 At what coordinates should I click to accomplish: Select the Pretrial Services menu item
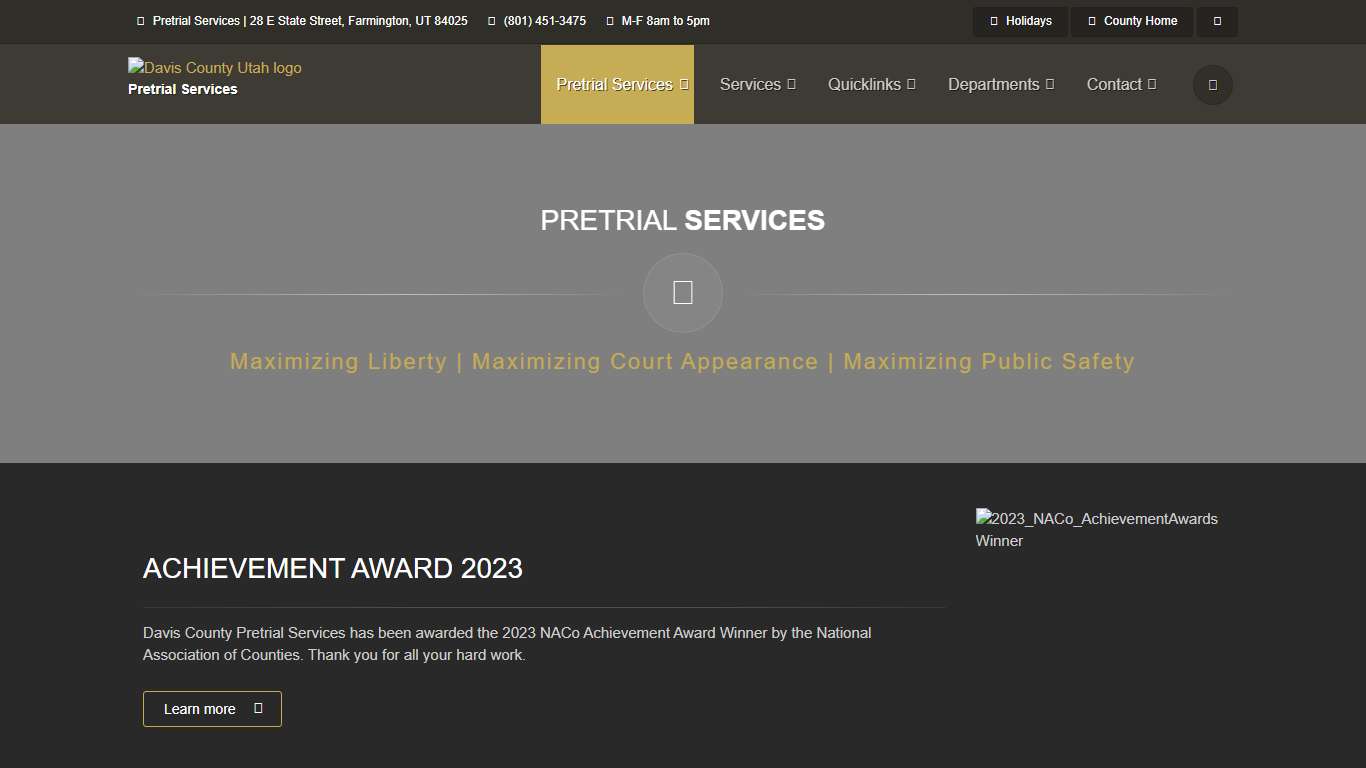click(617, 84)
